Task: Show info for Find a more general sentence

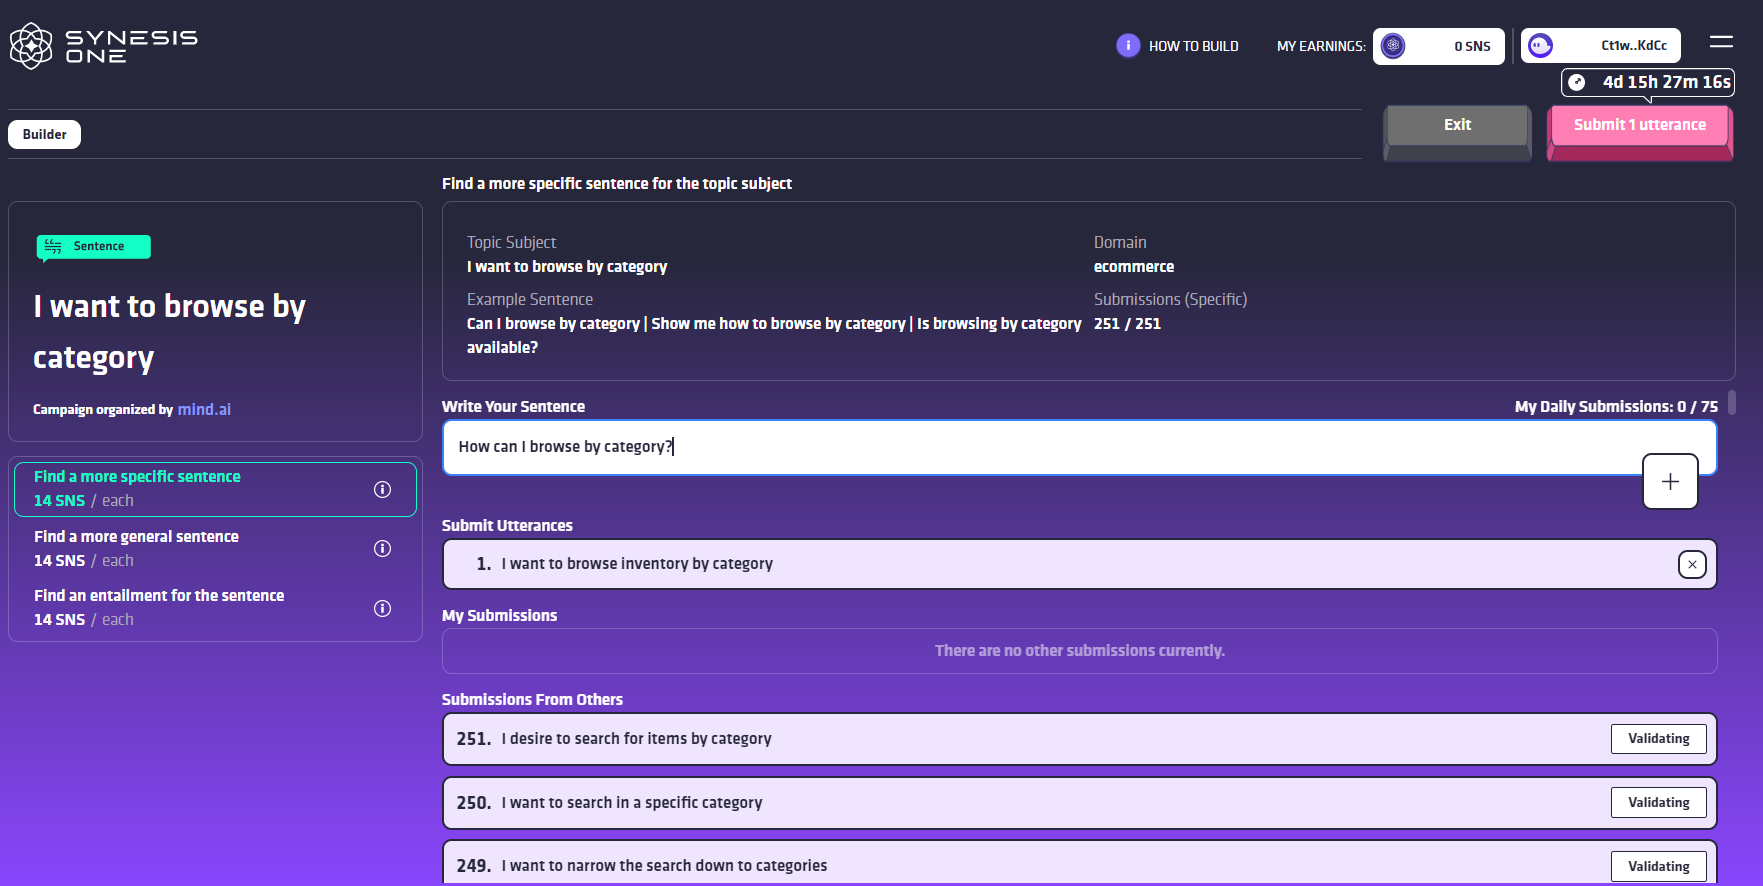Action: 382,548
